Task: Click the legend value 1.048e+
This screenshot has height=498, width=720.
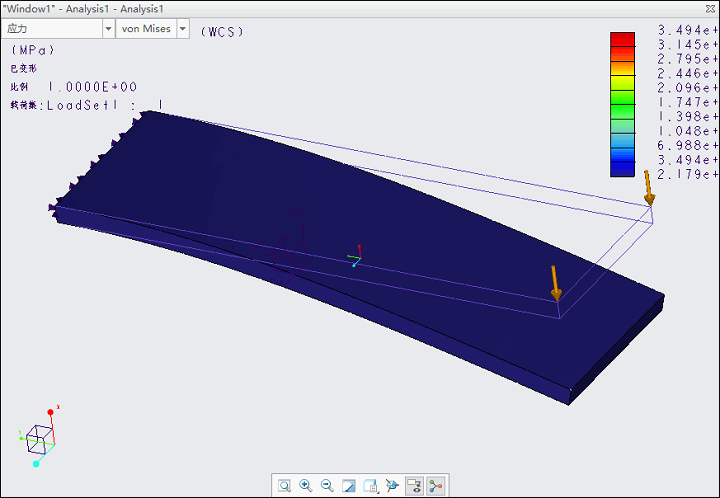Action: point(687,131)
